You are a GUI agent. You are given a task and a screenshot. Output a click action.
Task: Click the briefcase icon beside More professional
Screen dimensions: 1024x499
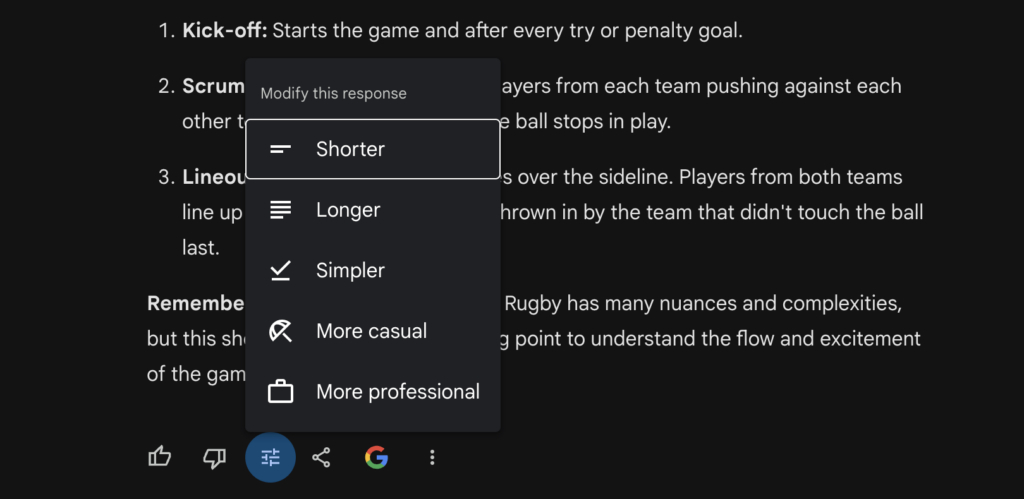pos(280,392)
